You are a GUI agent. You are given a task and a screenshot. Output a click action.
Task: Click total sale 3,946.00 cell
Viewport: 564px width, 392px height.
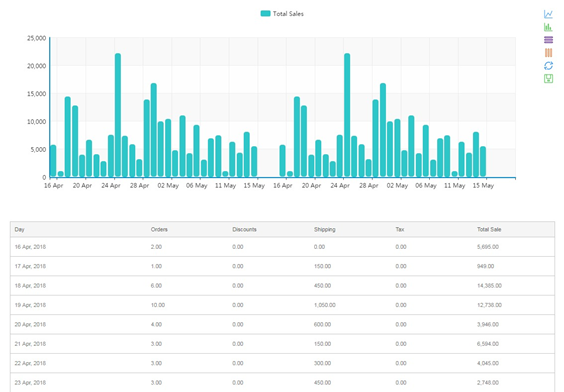click(488, 325)
